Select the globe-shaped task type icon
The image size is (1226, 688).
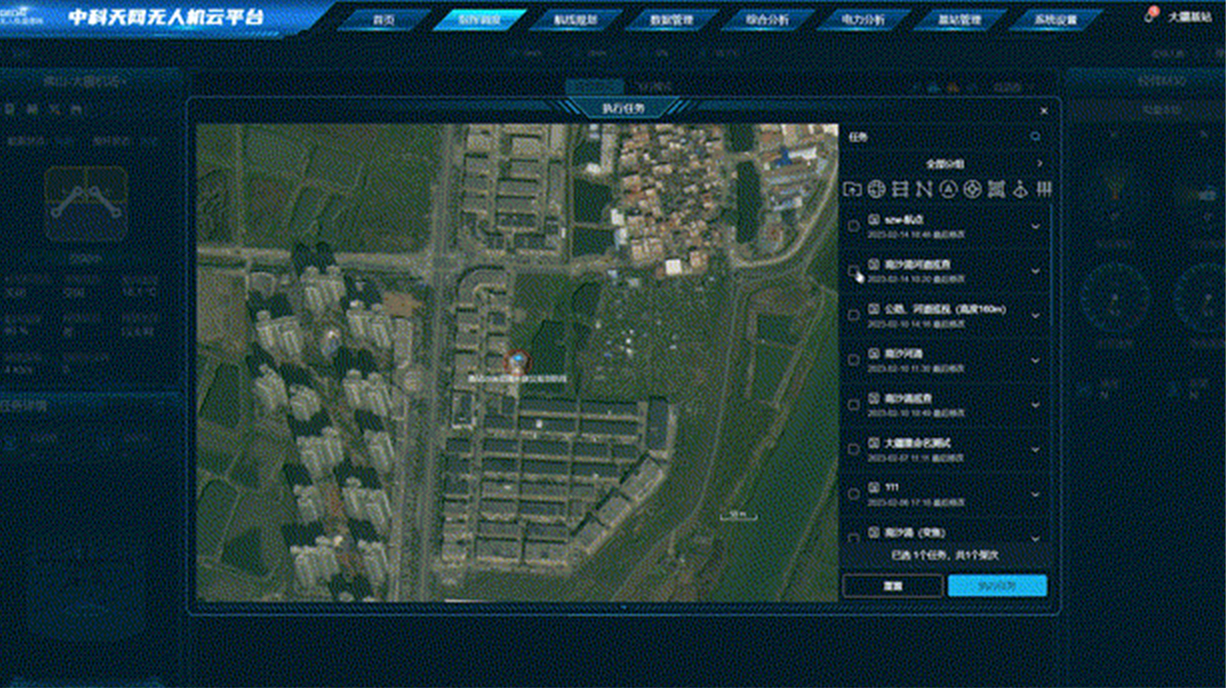point(876,189)
